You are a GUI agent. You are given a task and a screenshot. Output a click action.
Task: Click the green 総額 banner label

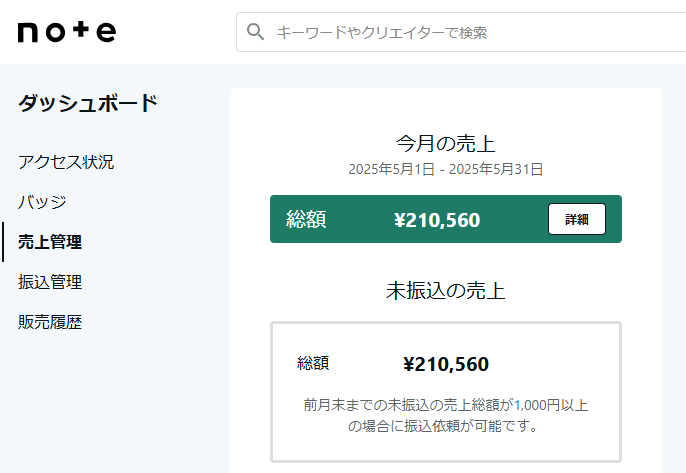pos(306,219)
